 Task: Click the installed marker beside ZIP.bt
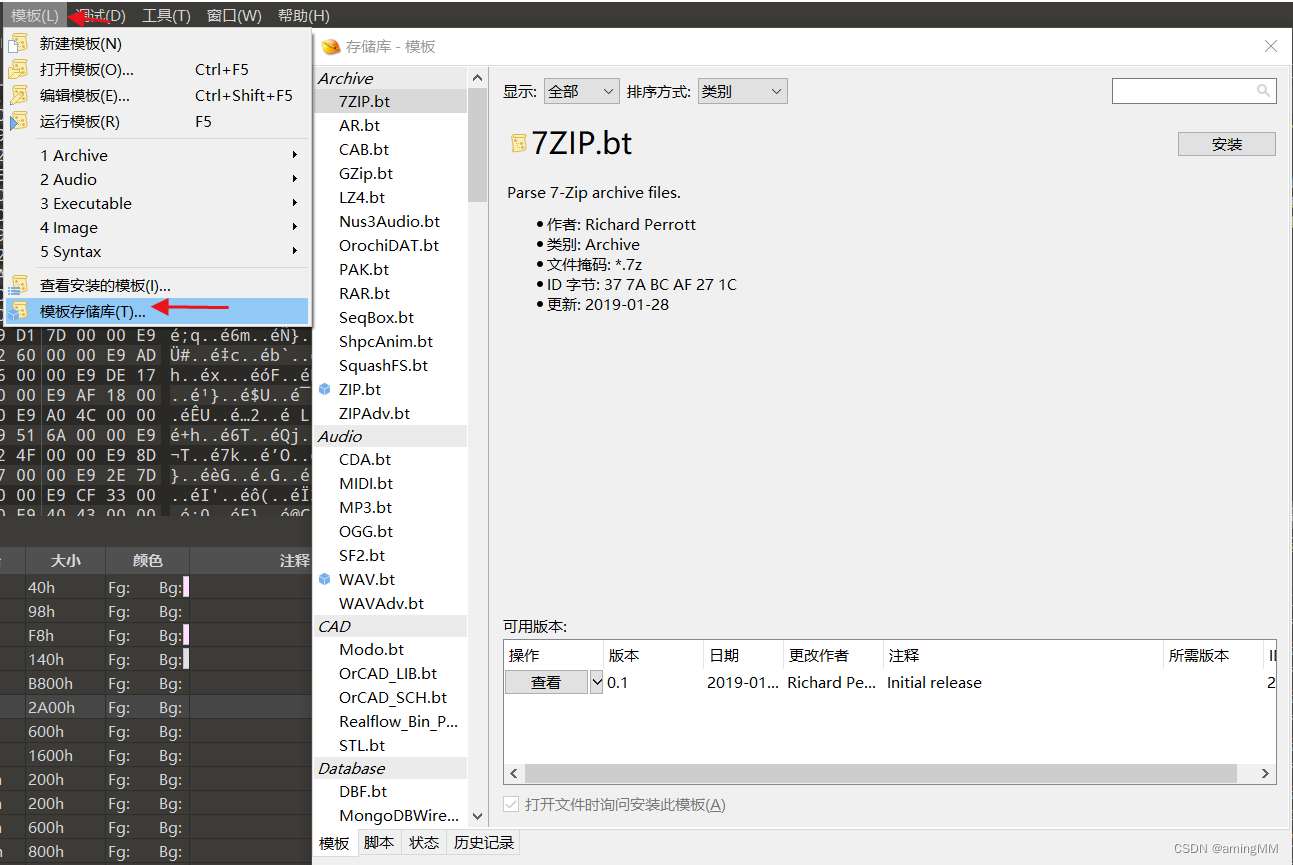point(324,389)
